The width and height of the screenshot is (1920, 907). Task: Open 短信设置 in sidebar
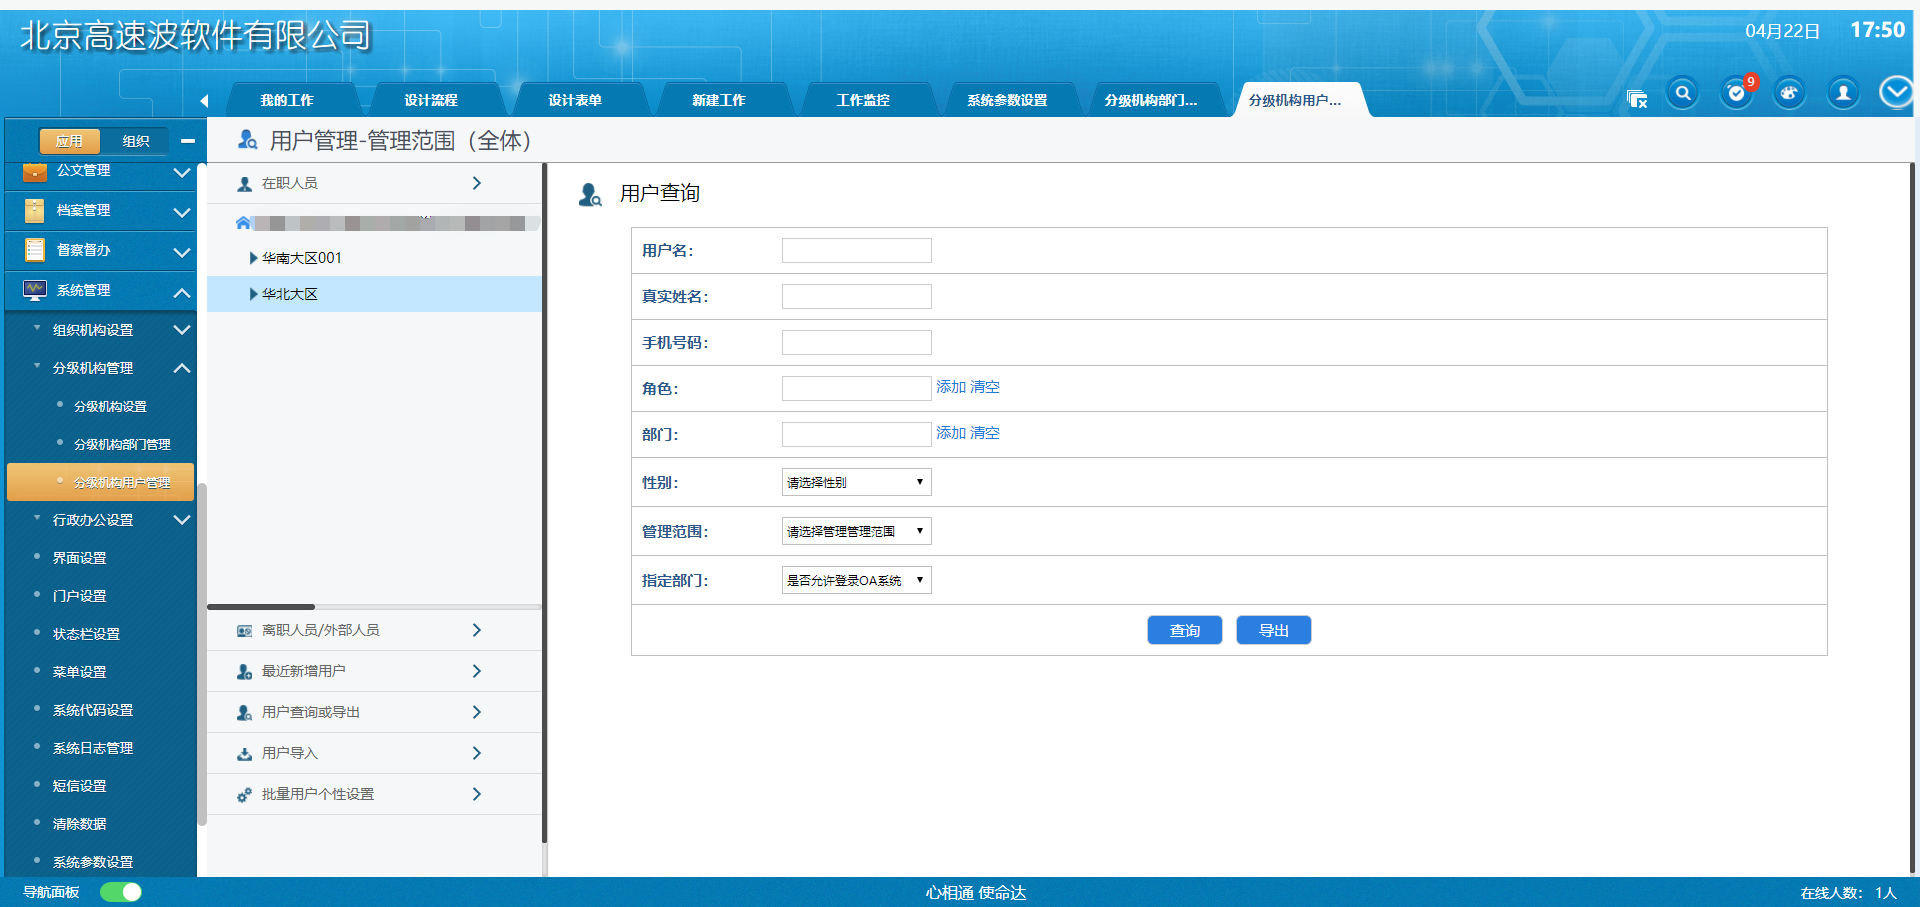pyautogui.click(x=80, y=786)
